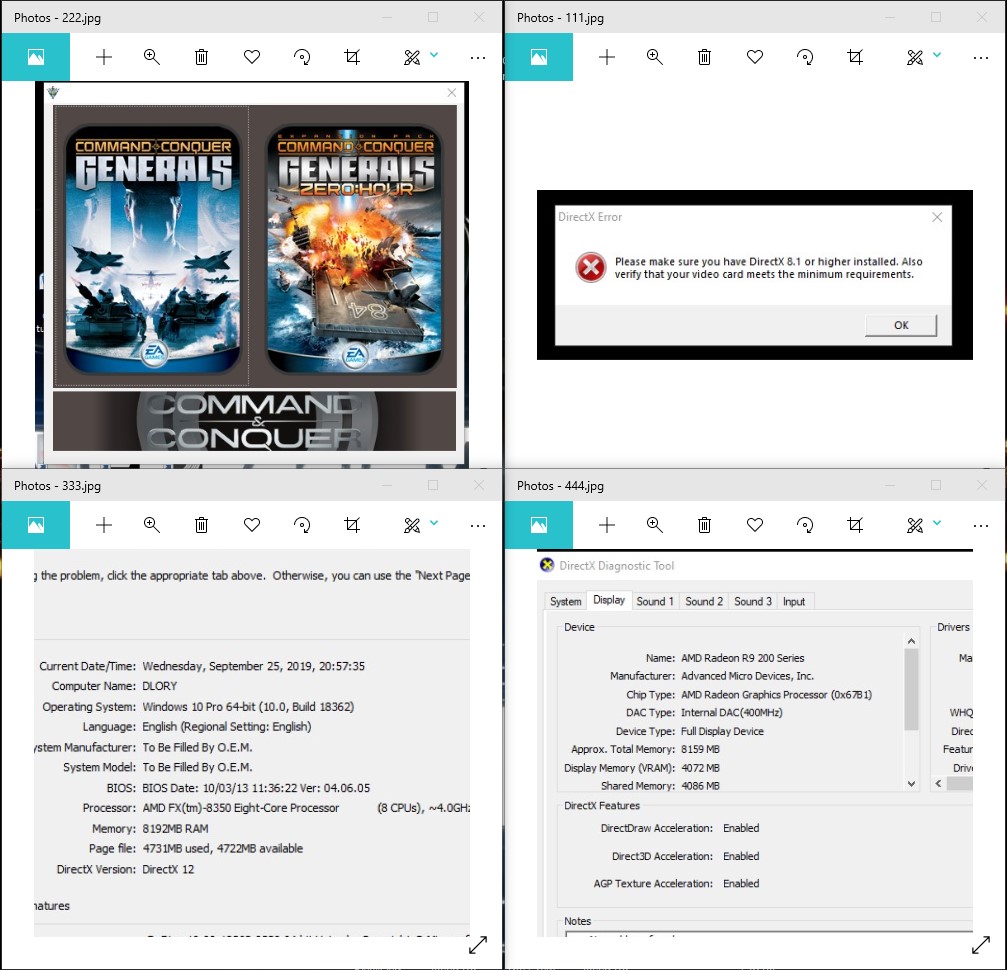Switch to the Sound 2 tab
The height and width of the screenshot is (970, 1007).
coord(704,601)
